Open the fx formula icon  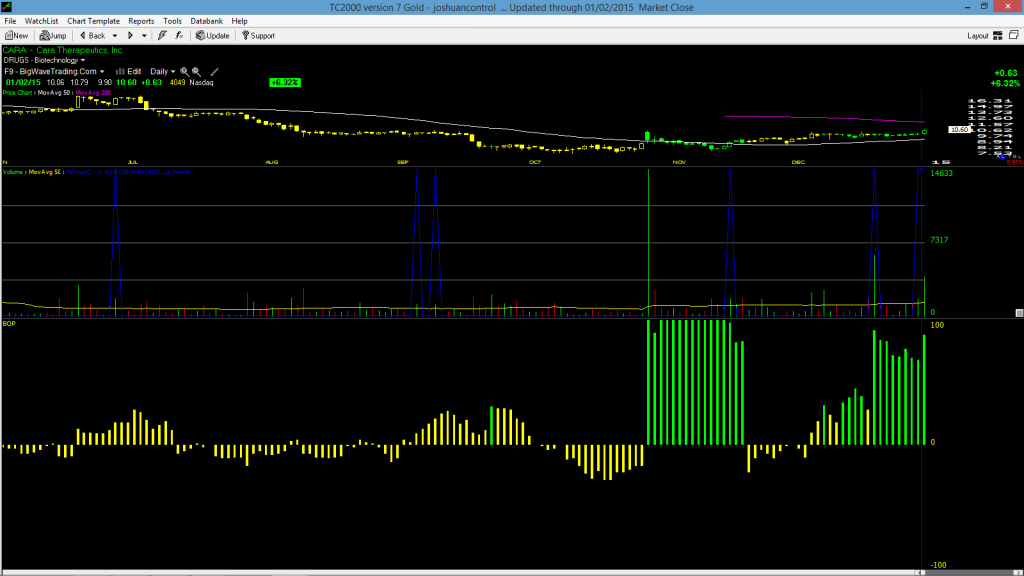(179, 36)
